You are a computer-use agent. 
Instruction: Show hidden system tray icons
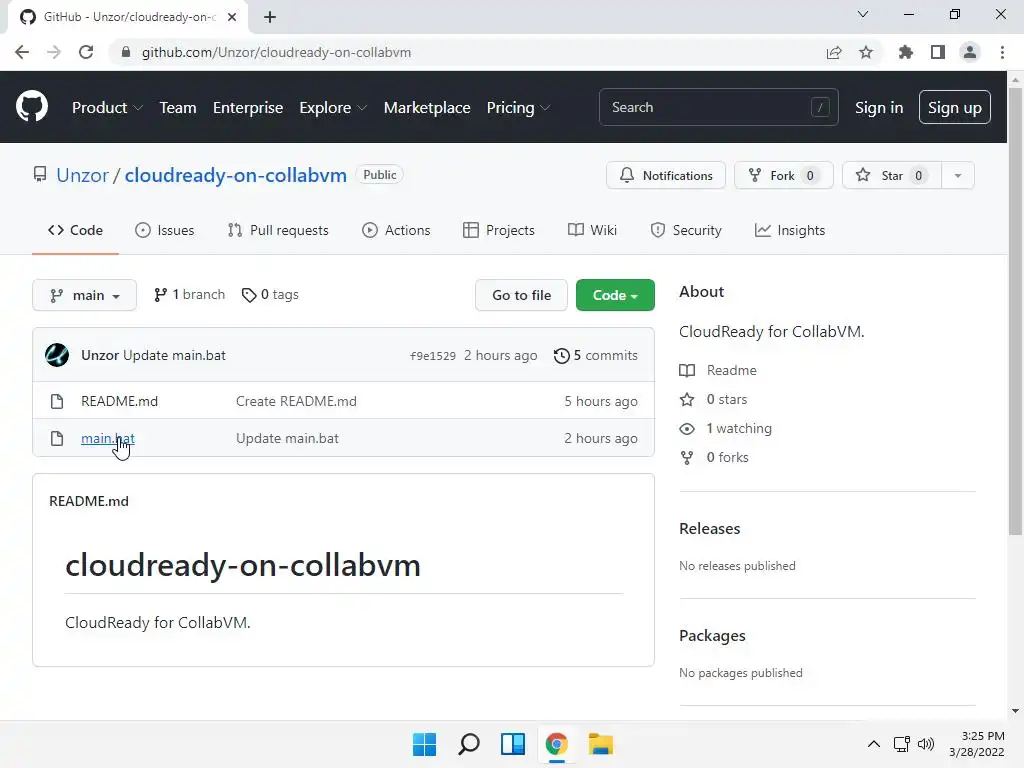(x=873, y=744)
